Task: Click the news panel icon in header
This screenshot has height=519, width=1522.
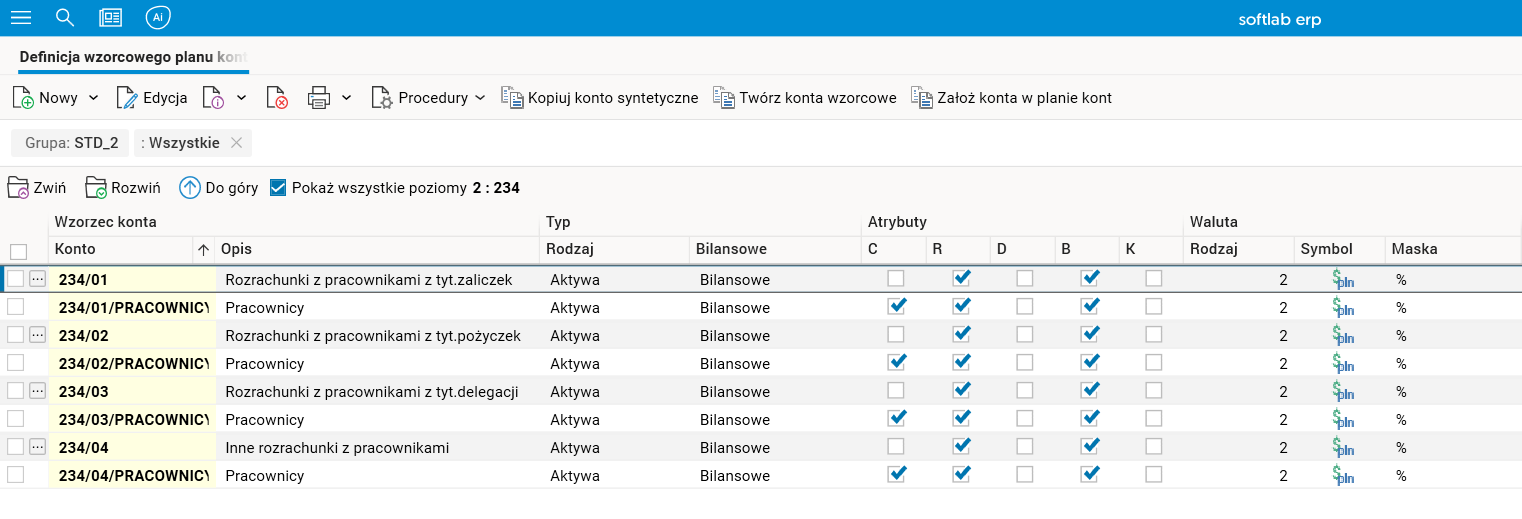Action: (111, 18)
